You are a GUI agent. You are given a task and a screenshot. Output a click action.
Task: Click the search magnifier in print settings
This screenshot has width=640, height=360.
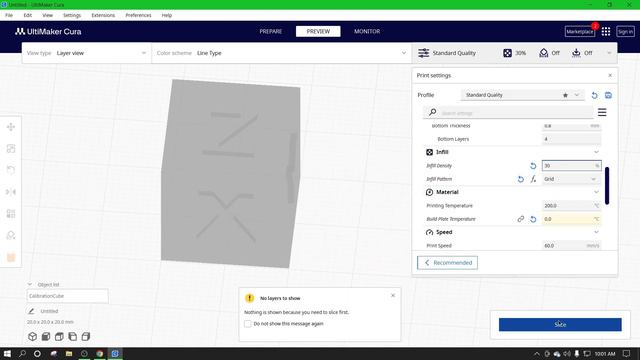click(x=433, y=112)
